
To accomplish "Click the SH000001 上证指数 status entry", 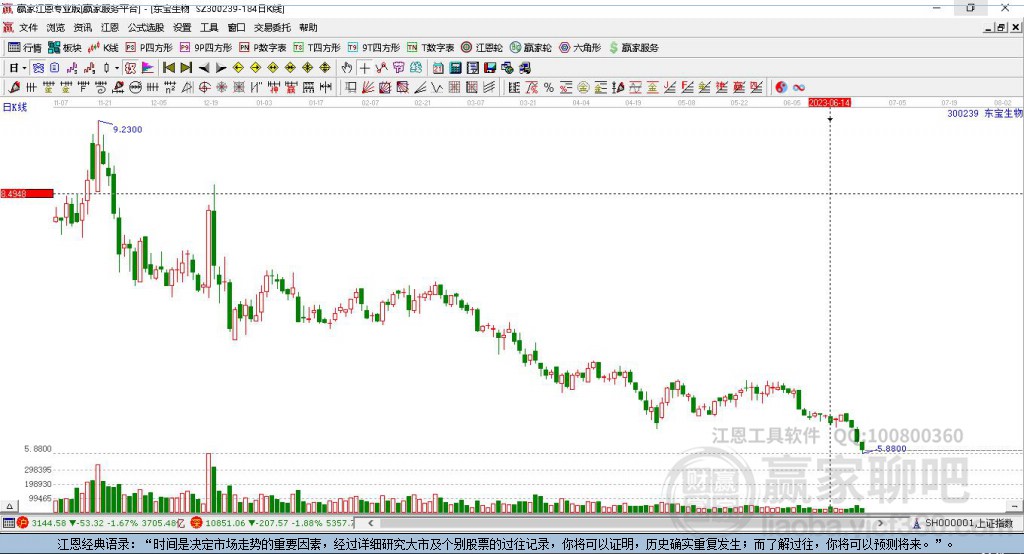I will [x=968, y=523].
